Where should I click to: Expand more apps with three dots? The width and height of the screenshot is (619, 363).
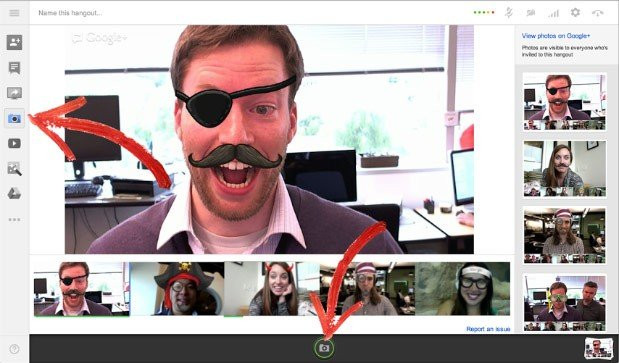[x=14, y=220]
